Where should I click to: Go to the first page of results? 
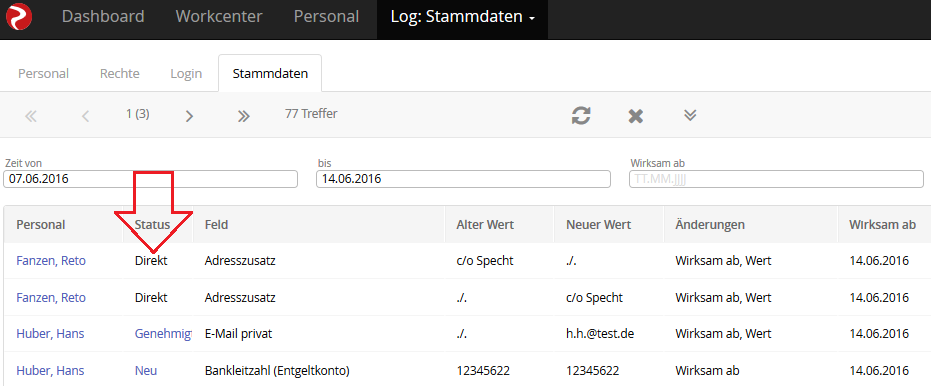point(31,116)
